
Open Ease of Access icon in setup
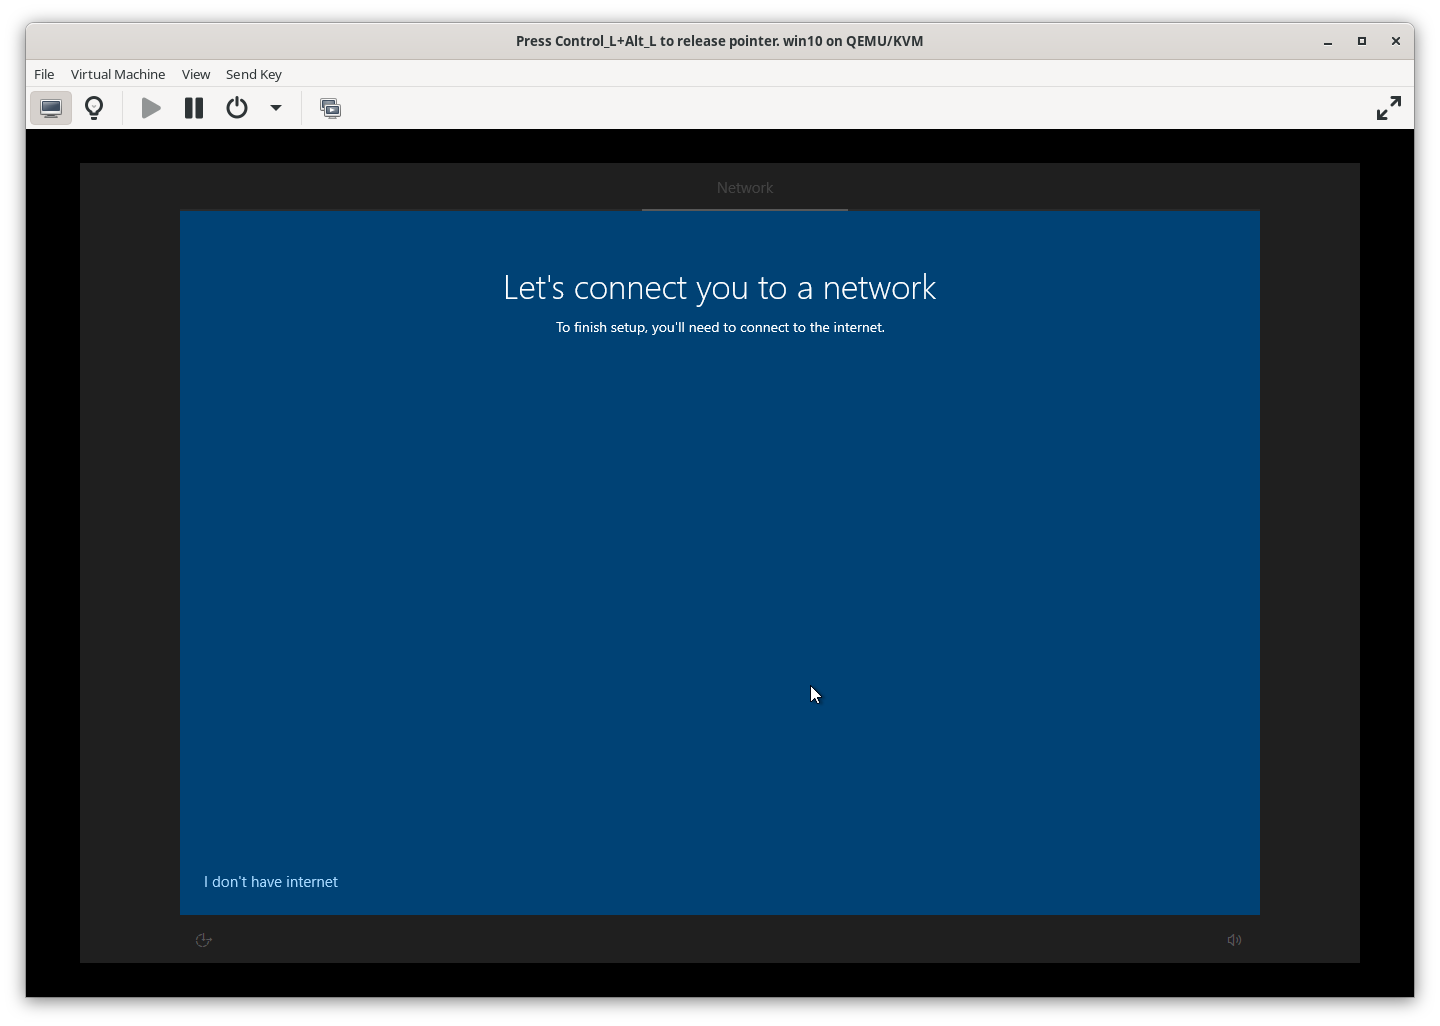click(x=204, y=940)
